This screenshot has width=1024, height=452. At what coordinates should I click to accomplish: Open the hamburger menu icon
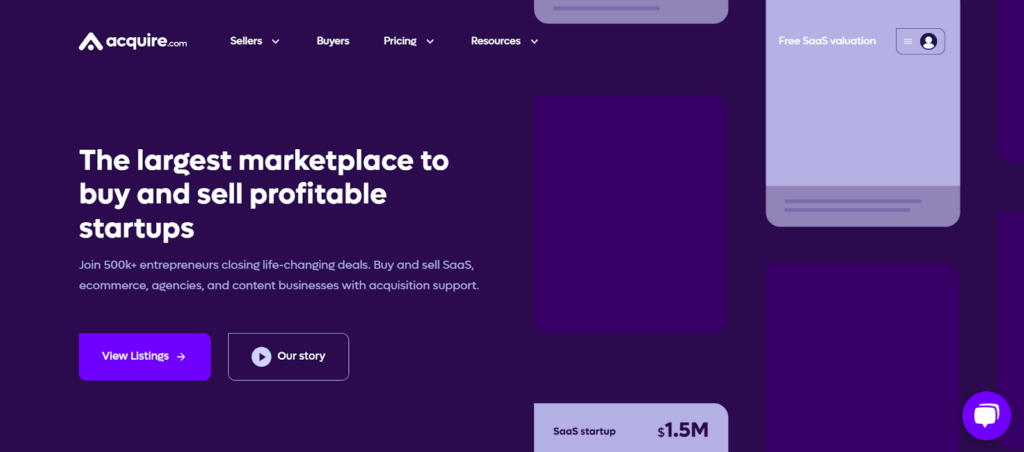[x=908, y=41]
